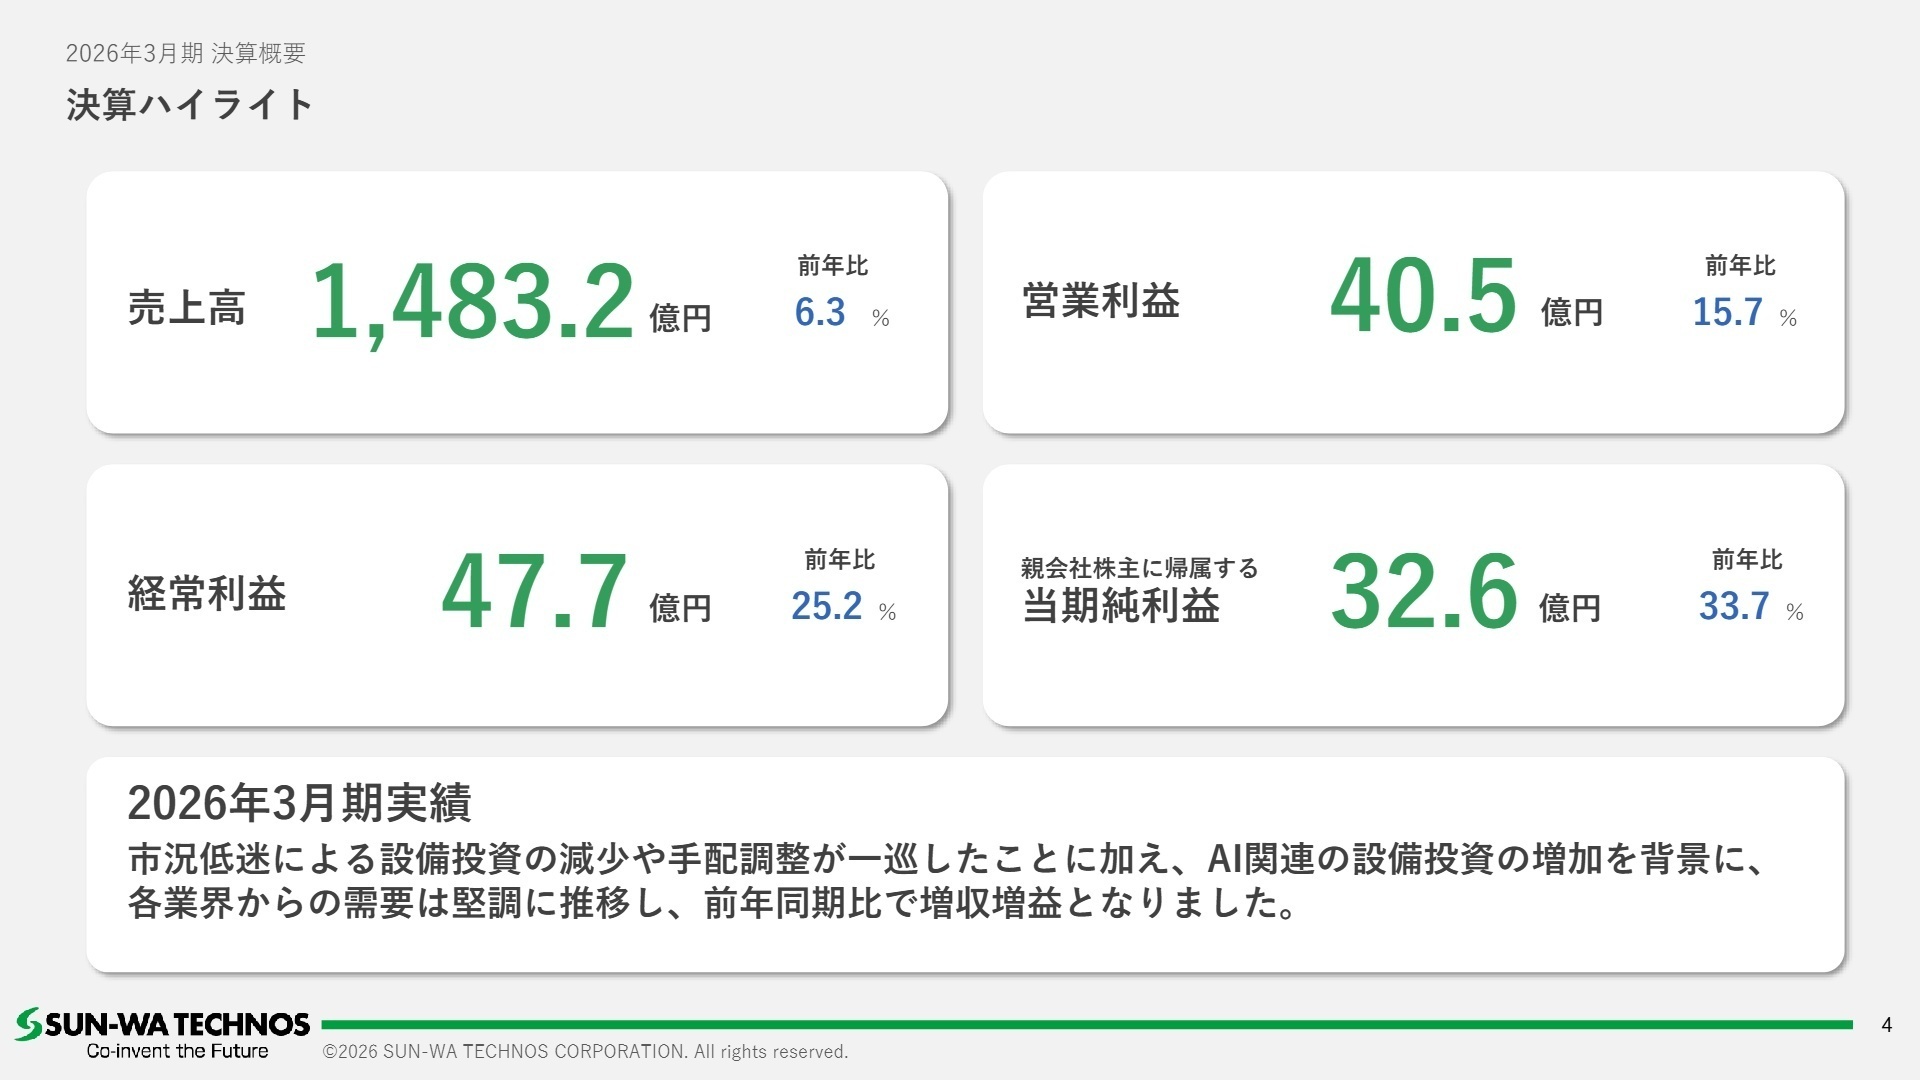The width and height of the screenshot is (1920, 1080).
Task: Click 前年比 label in the 営業利益 card
Action: pyautogui.click(x=1740, y=266)
